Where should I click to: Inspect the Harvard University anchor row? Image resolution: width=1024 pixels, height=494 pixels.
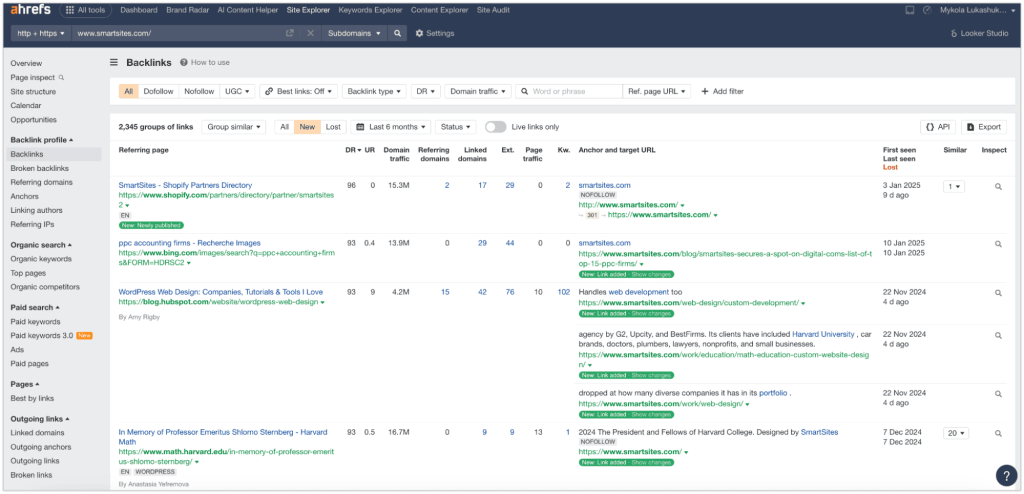(x=998, y=335)
